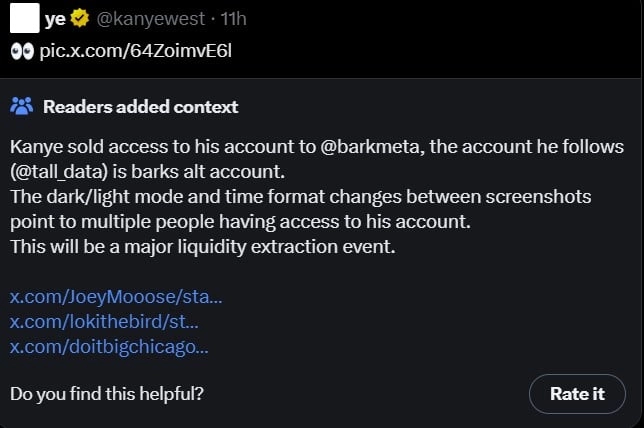Screen dimensions: 644x428
Task: Open the ye display name profile
Action: (55, 19)
